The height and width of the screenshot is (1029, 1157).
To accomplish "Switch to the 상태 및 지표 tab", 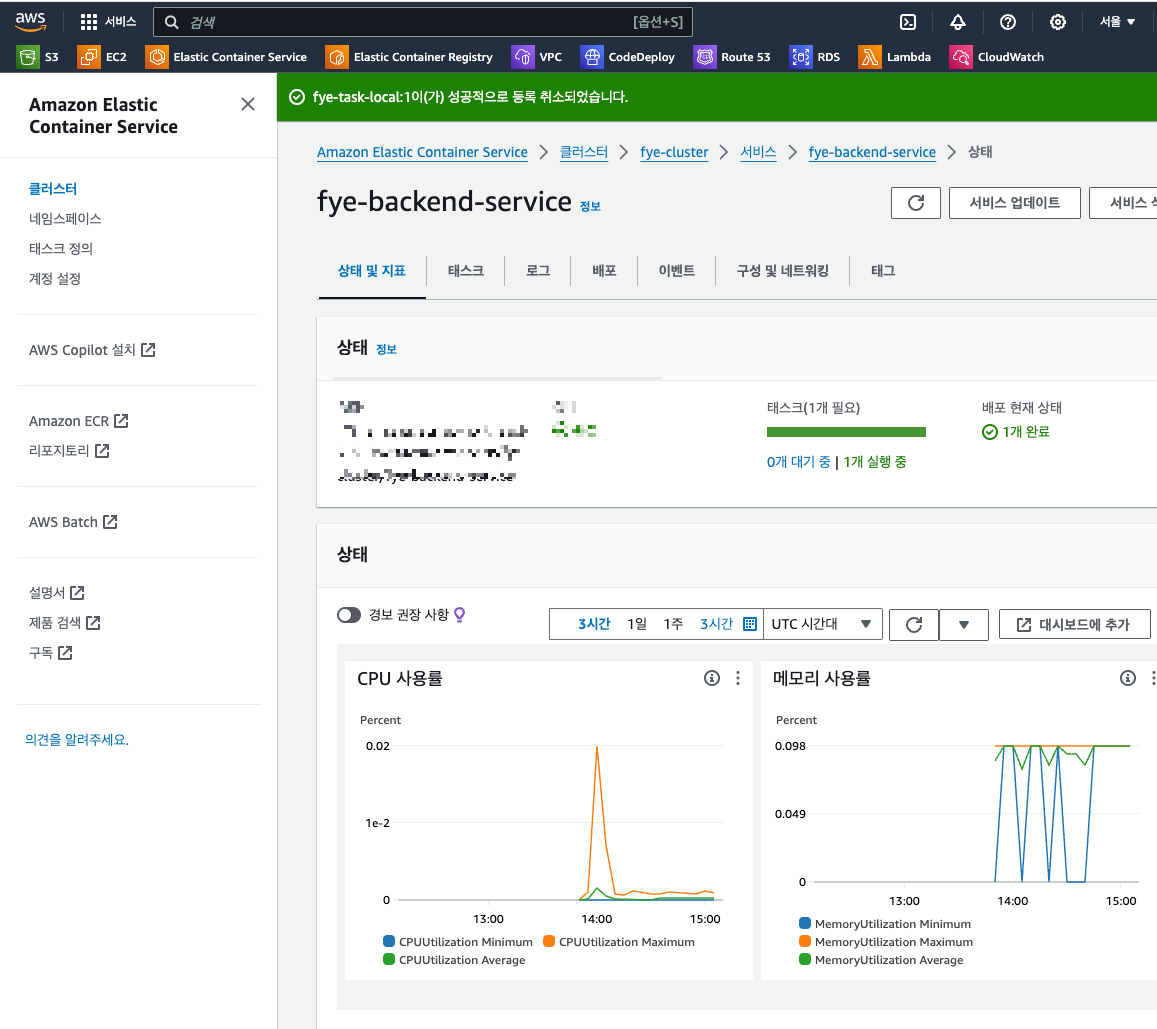I will point(372,271).
